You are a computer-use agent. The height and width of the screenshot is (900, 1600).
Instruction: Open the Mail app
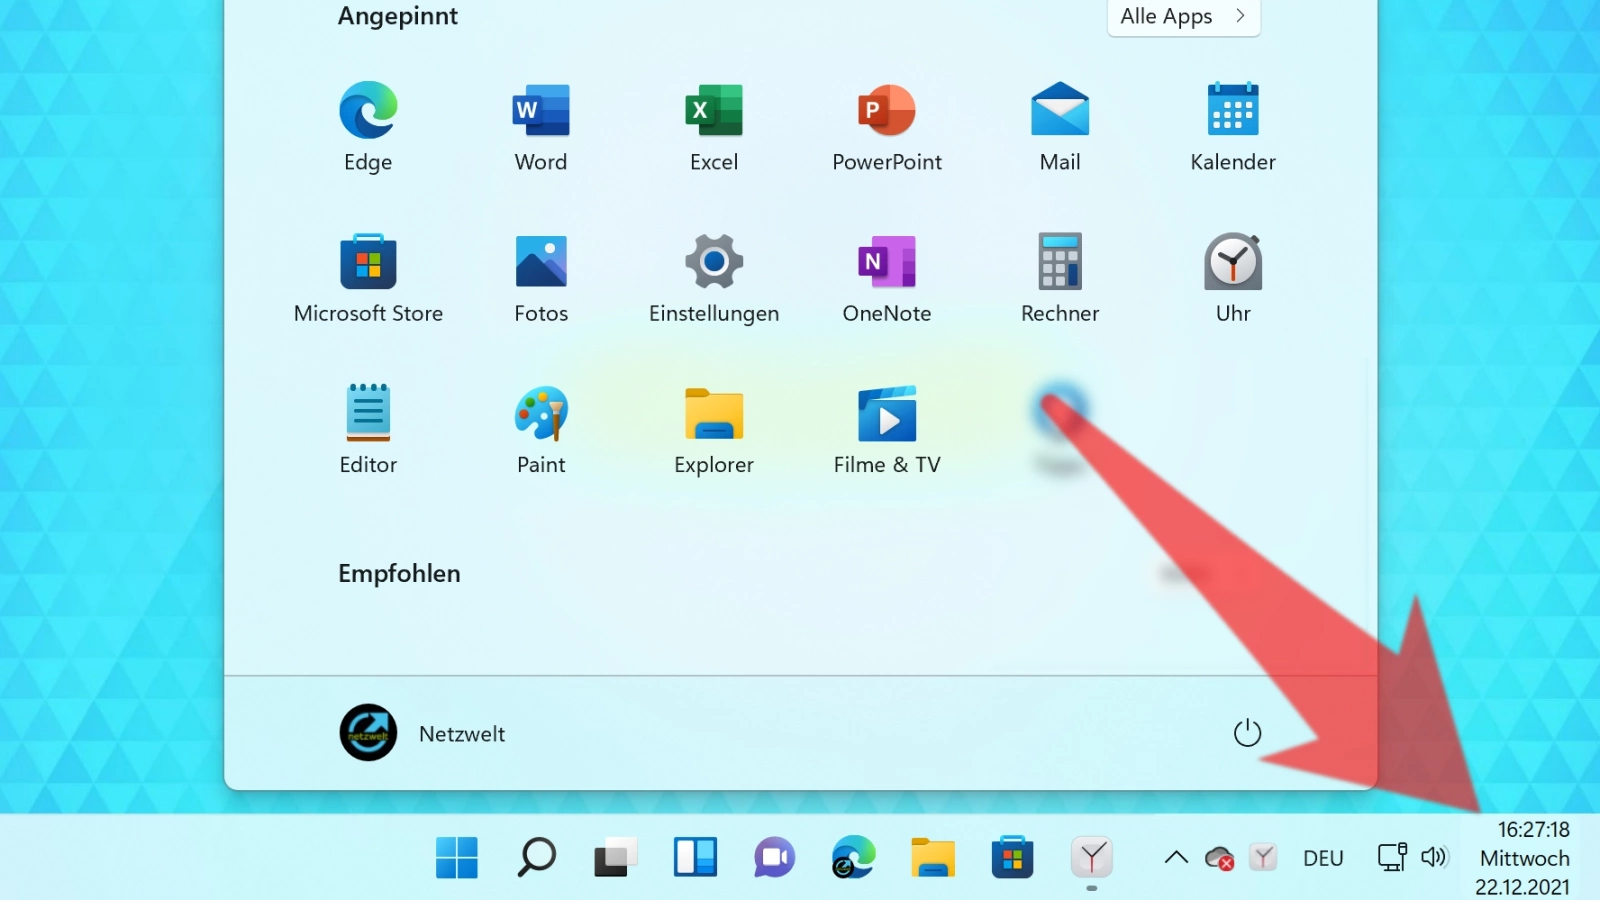coord(1060,127)
